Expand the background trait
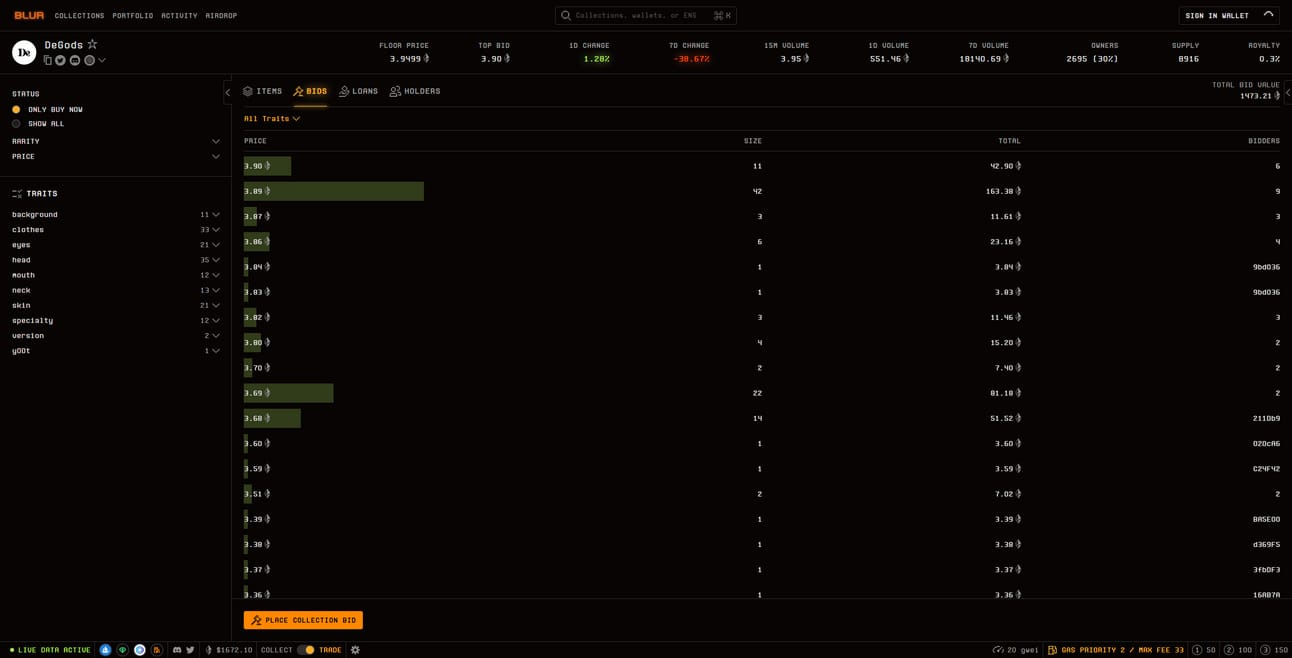 [x=116, y=214]
